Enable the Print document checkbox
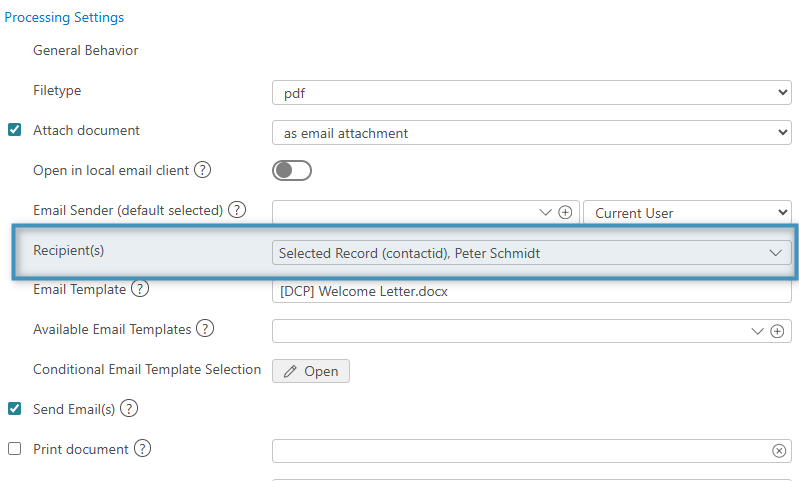The image size is (799, 491). click(15, 449)
